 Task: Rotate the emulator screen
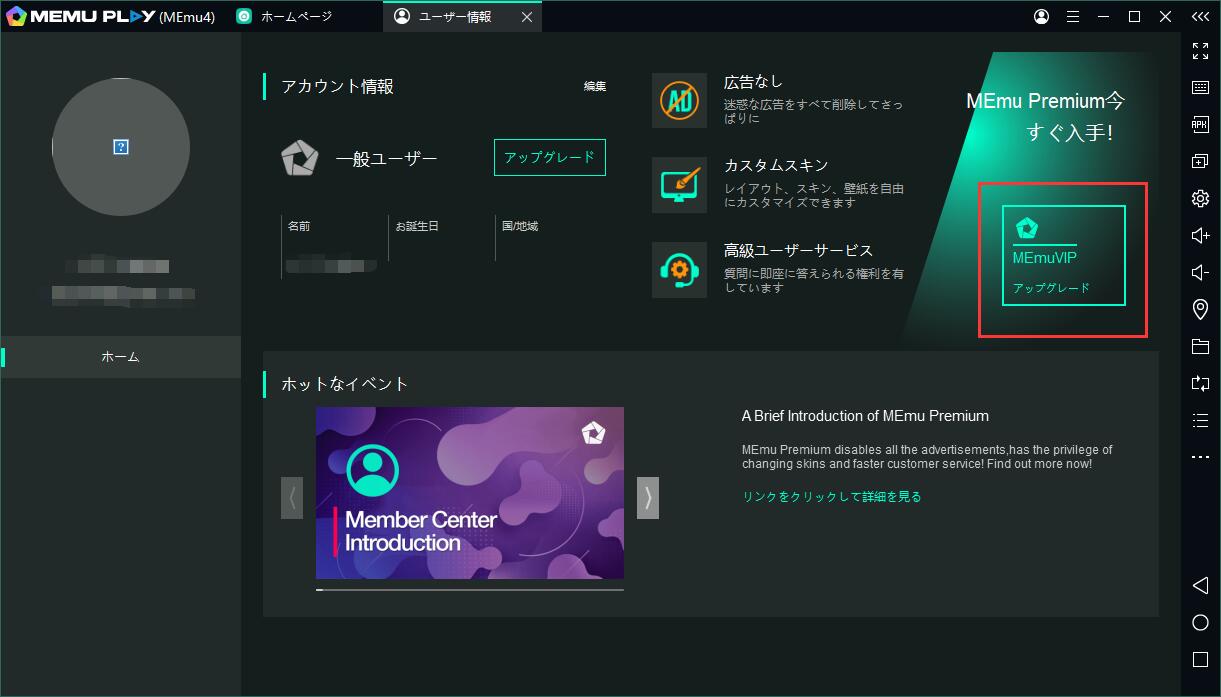[x=1200, y=383]
